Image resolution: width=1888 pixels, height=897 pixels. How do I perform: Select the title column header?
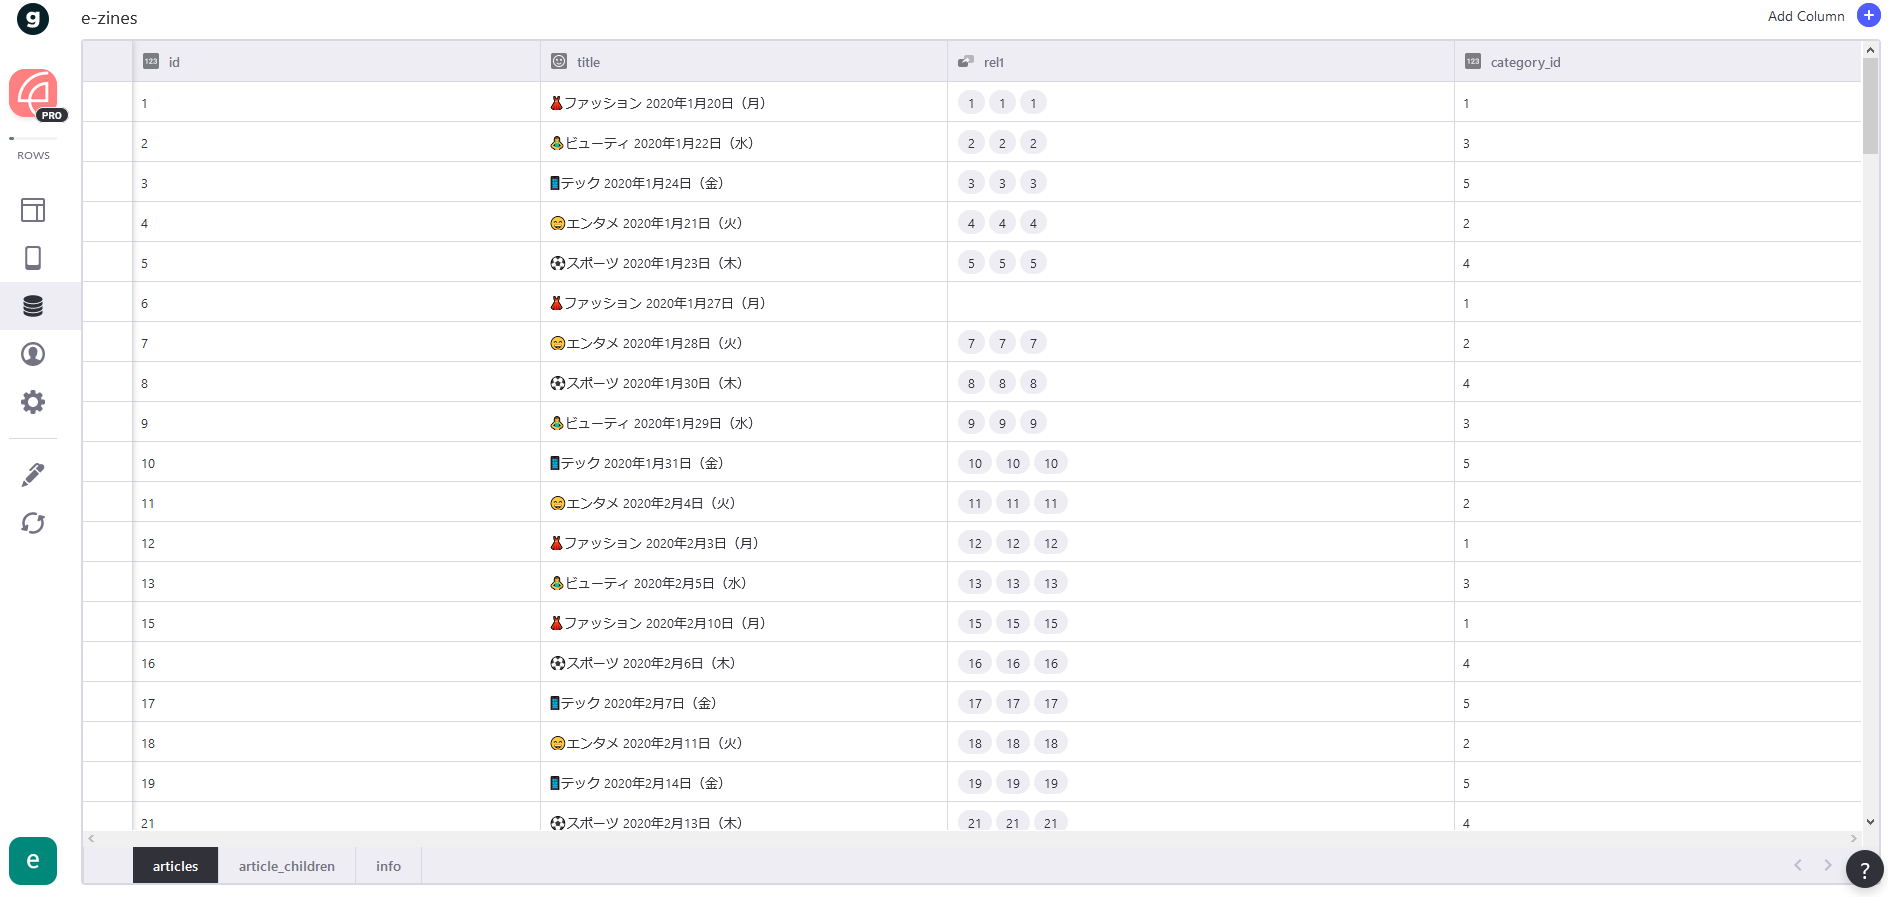pyautogui.click(x=744, y=61)
